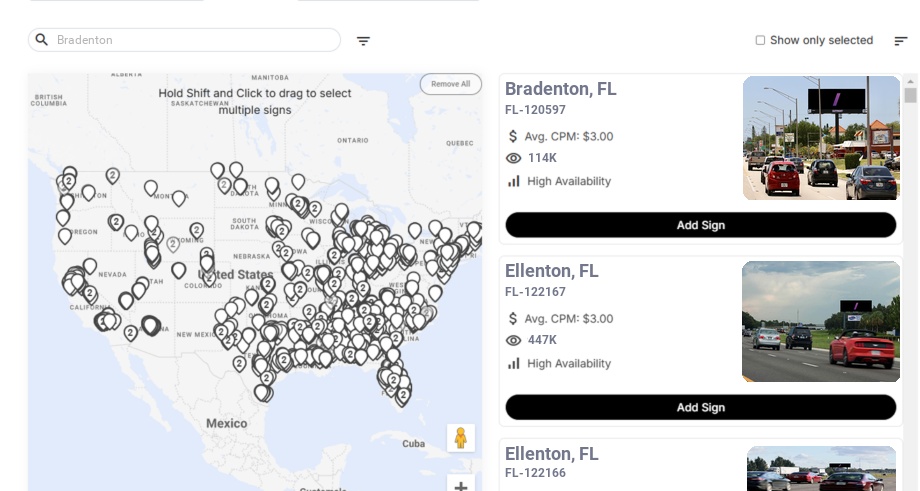Open the Bradenton, FL billboard photo
This screenshot has height=491, width=920.
(821, 138)
